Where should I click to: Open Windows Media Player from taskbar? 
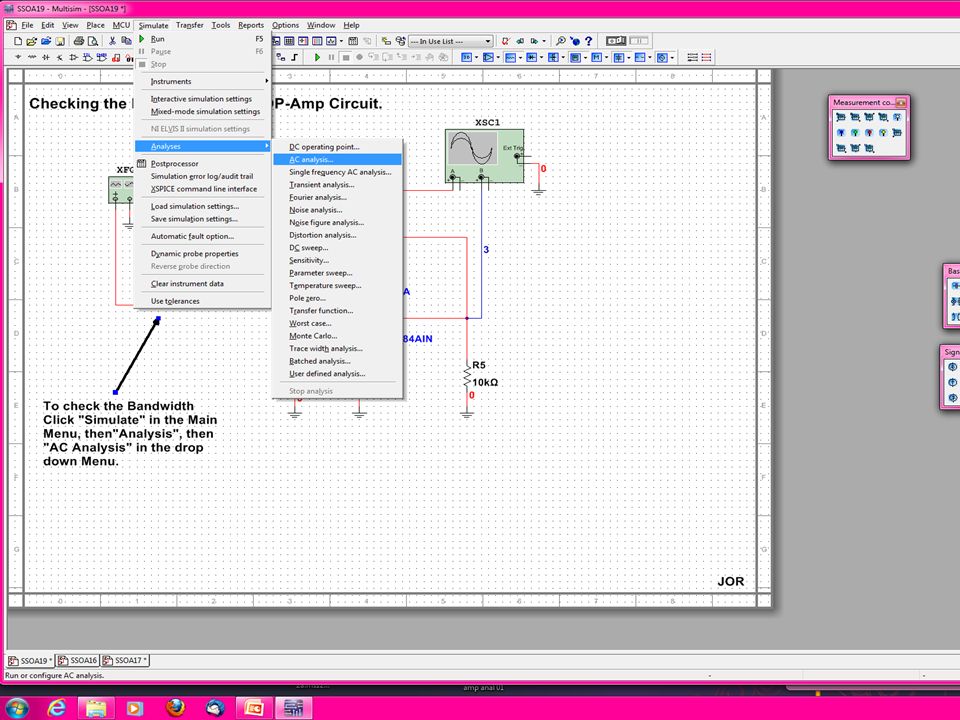(x=135, y=708)
